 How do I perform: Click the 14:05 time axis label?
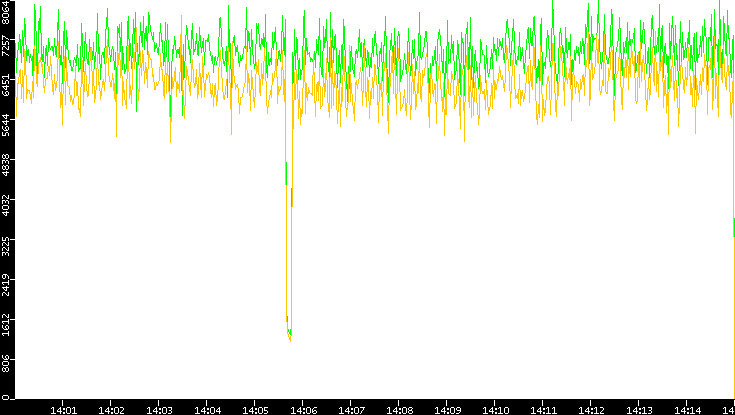pyautogui.click(x=255, y=410)
